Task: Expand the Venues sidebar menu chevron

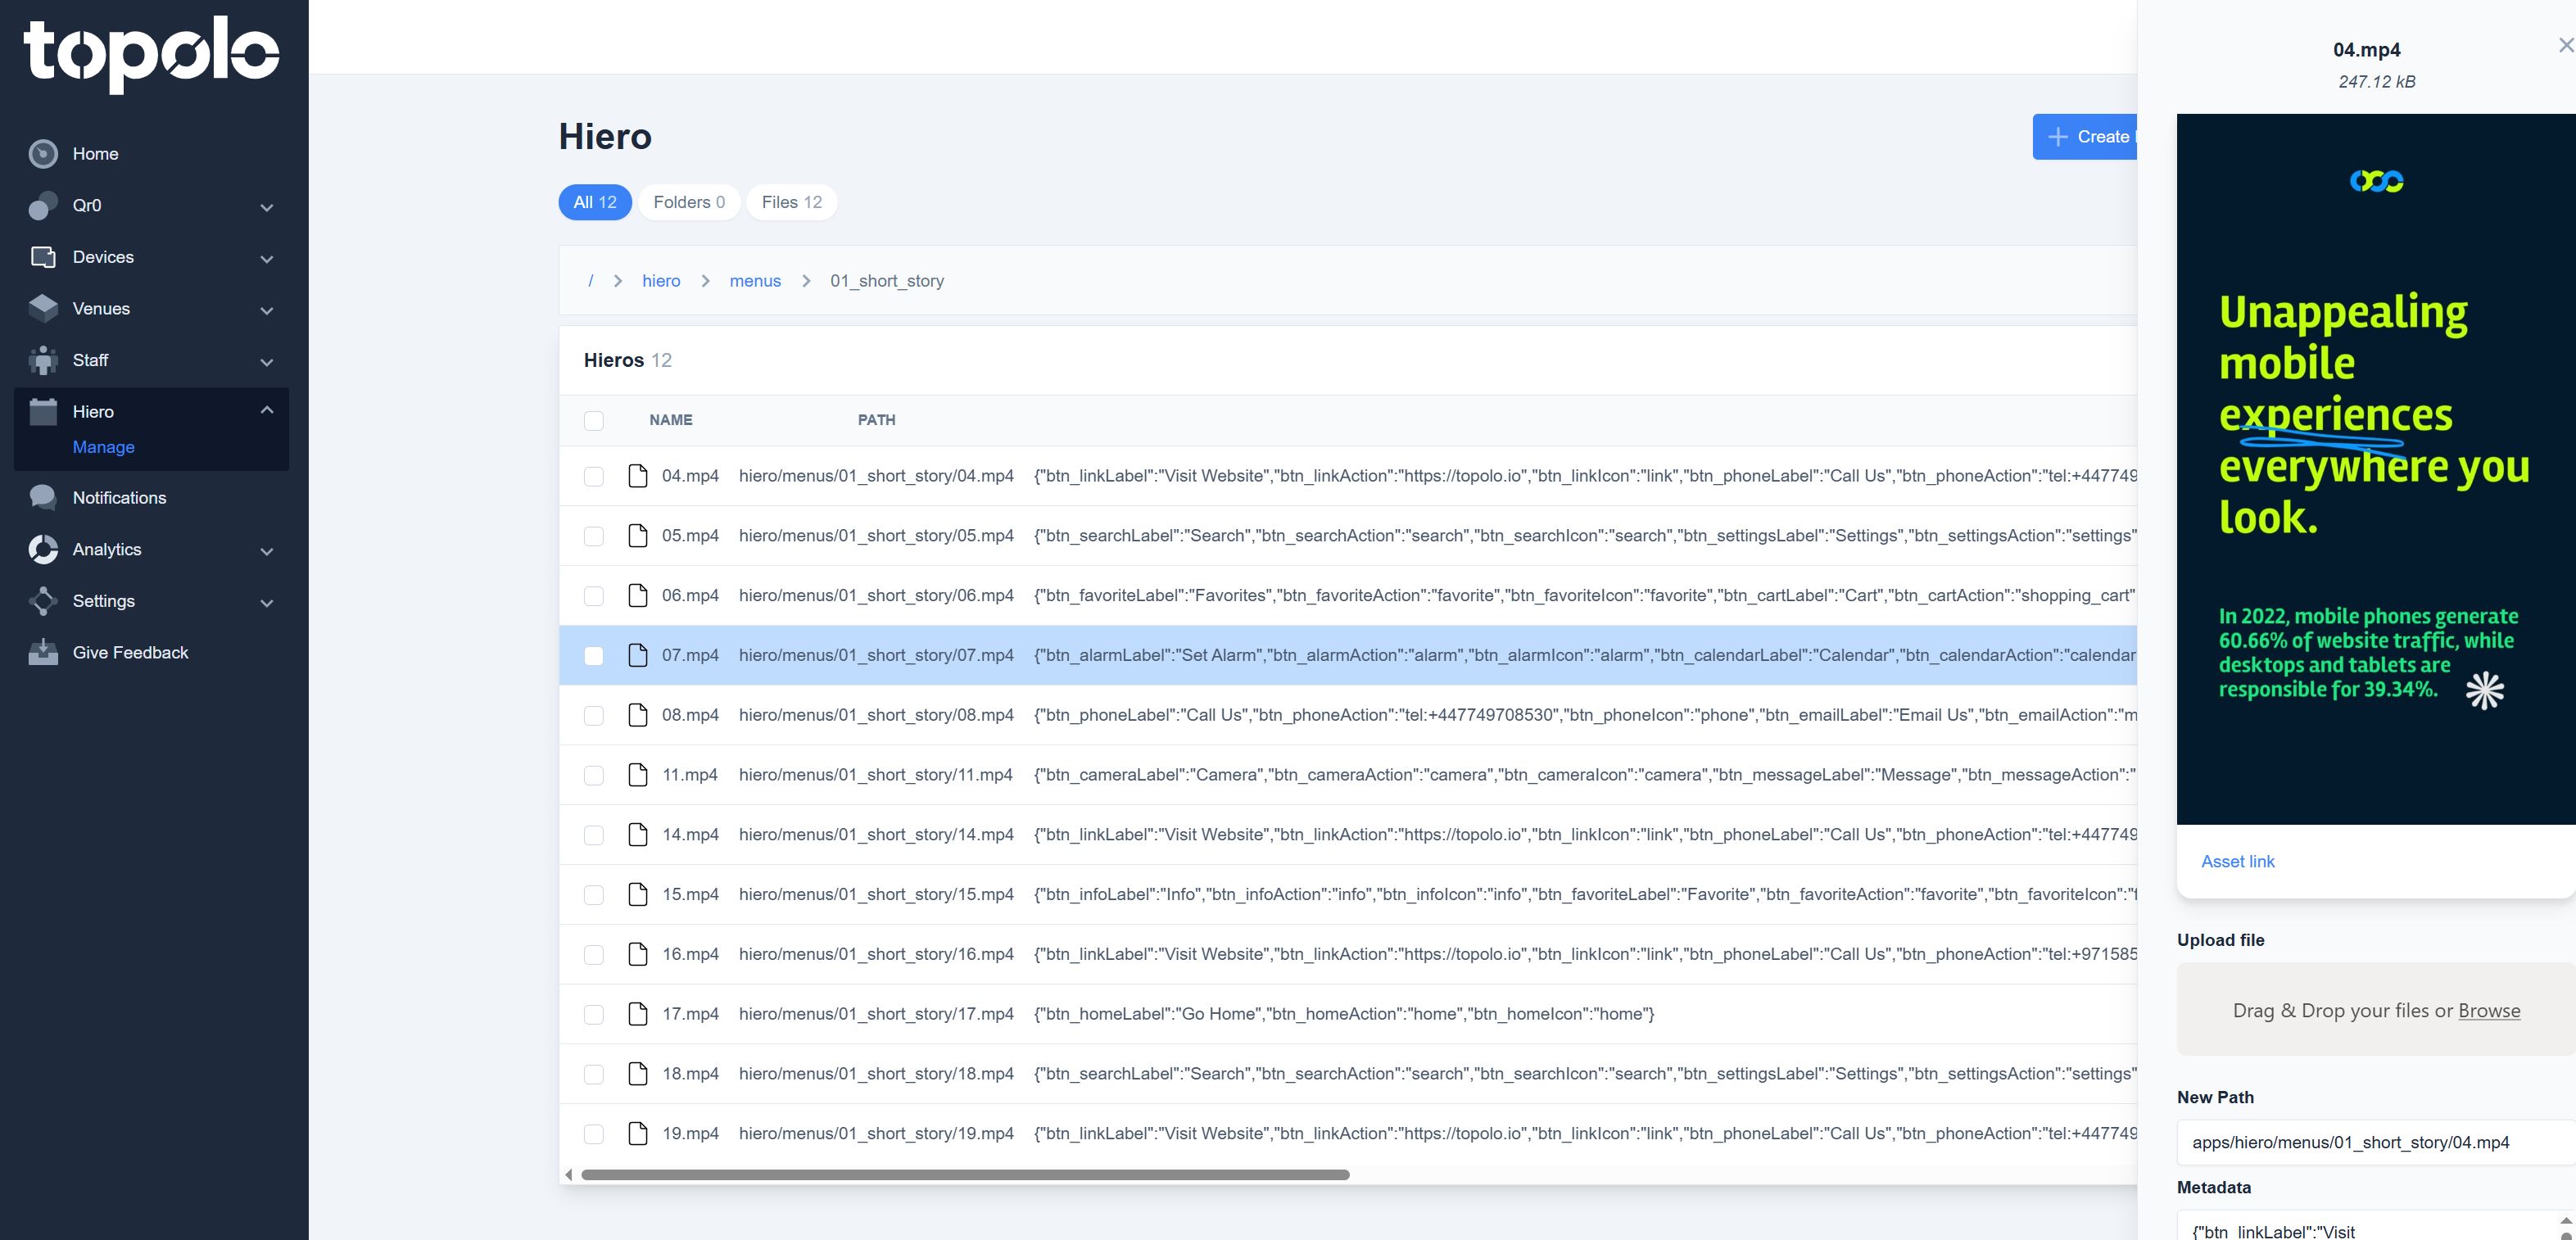Action: click(x=267, y=311)
